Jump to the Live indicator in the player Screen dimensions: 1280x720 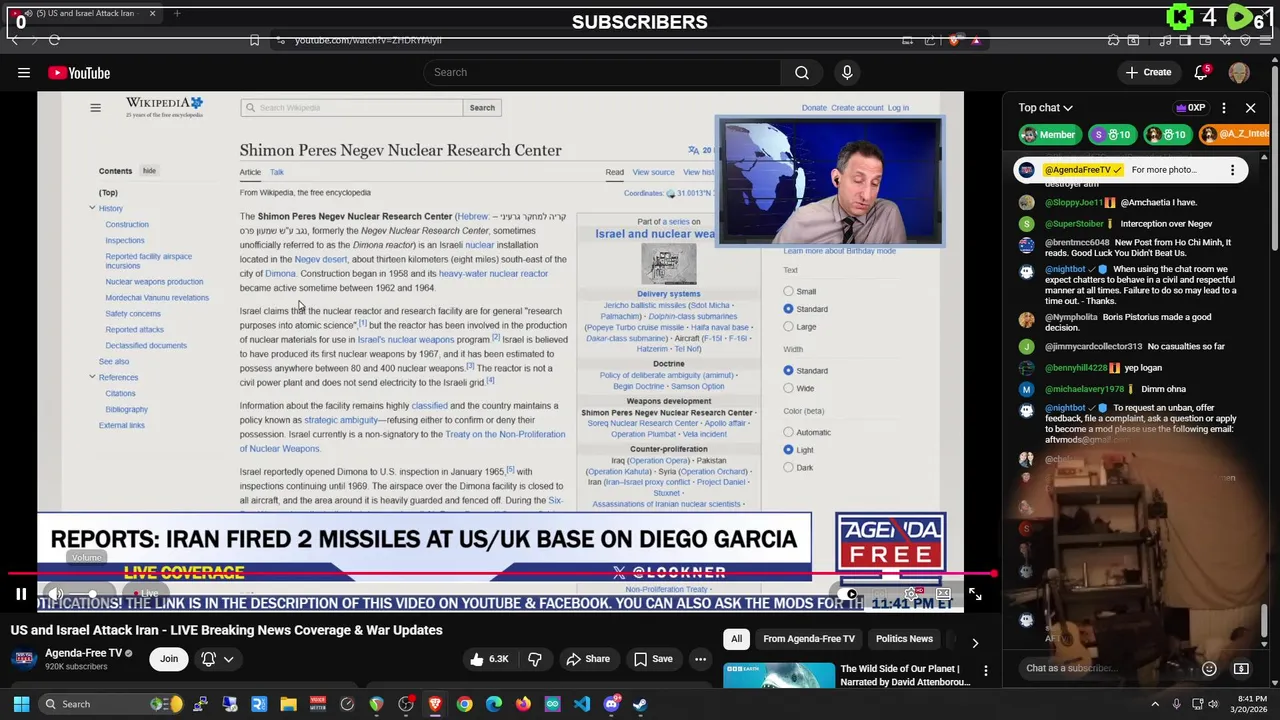point(147,594)
